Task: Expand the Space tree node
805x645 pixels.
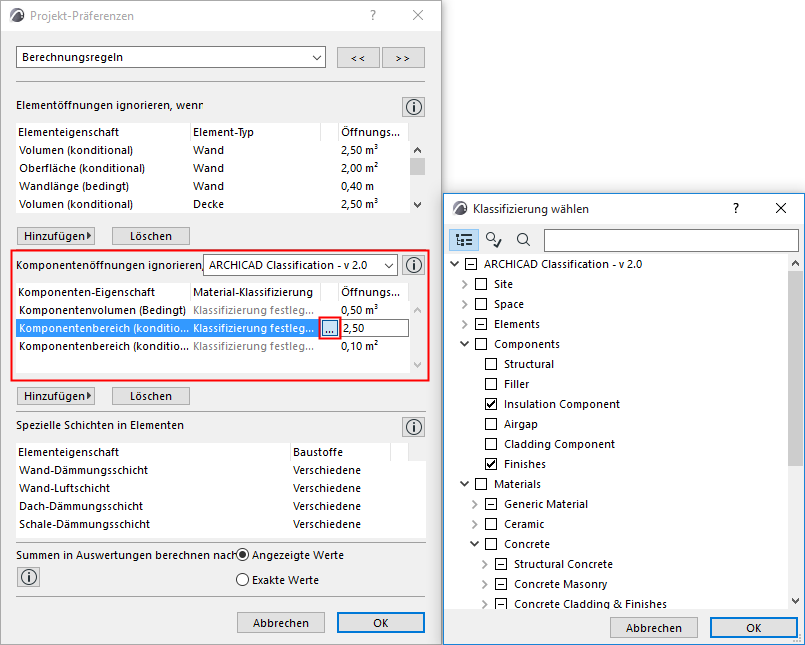Action: click(465, 304)
